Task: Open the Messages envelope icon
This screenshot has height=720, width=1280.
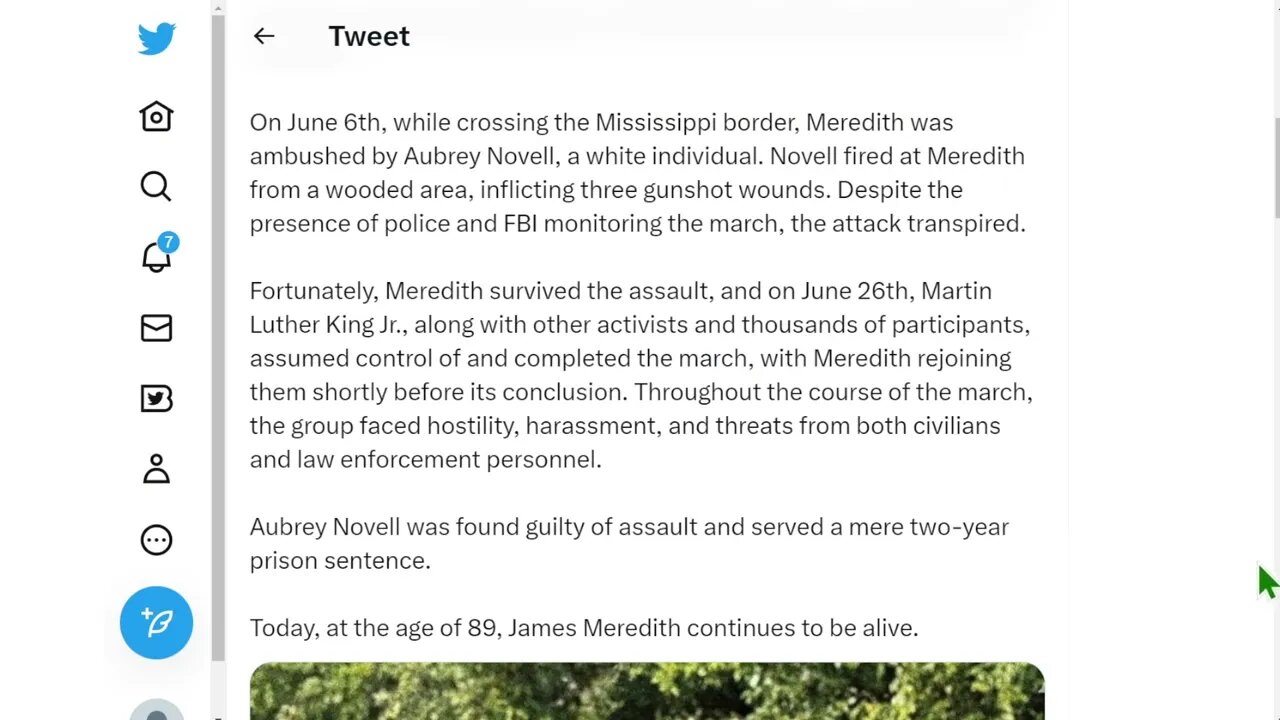Action: [156, 328]
